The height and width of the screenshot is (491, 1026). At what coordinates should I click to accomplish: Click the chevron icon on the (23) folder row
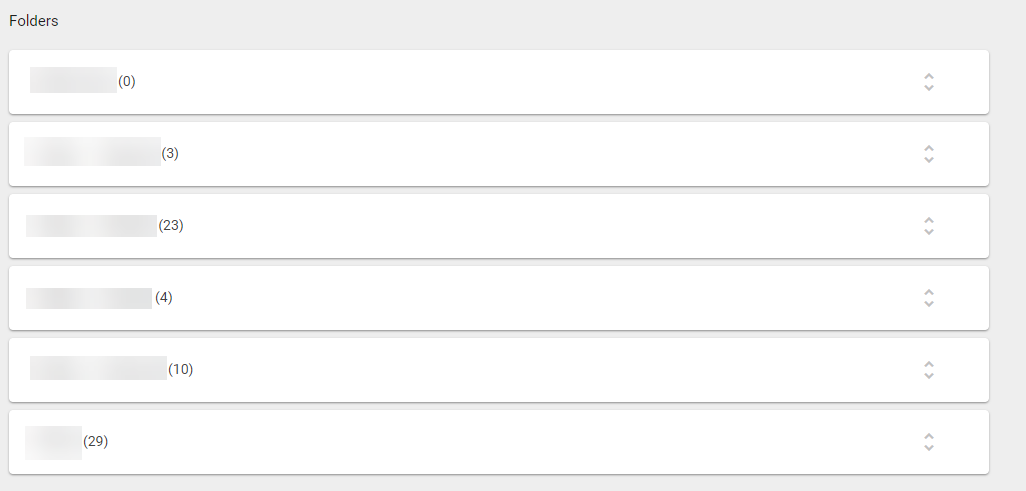[929, 226]
